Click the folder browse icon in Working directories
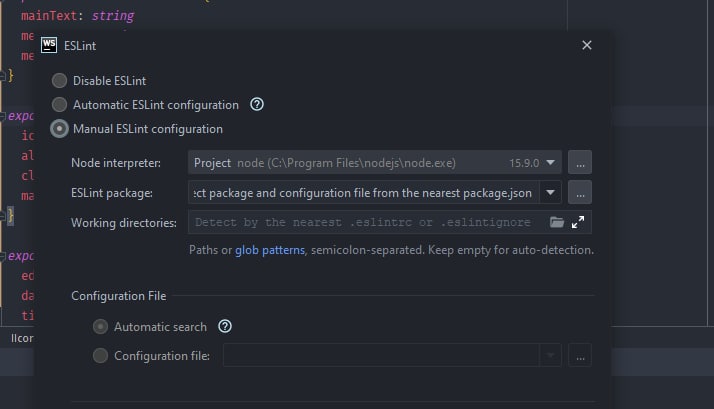 pos(557,222)
